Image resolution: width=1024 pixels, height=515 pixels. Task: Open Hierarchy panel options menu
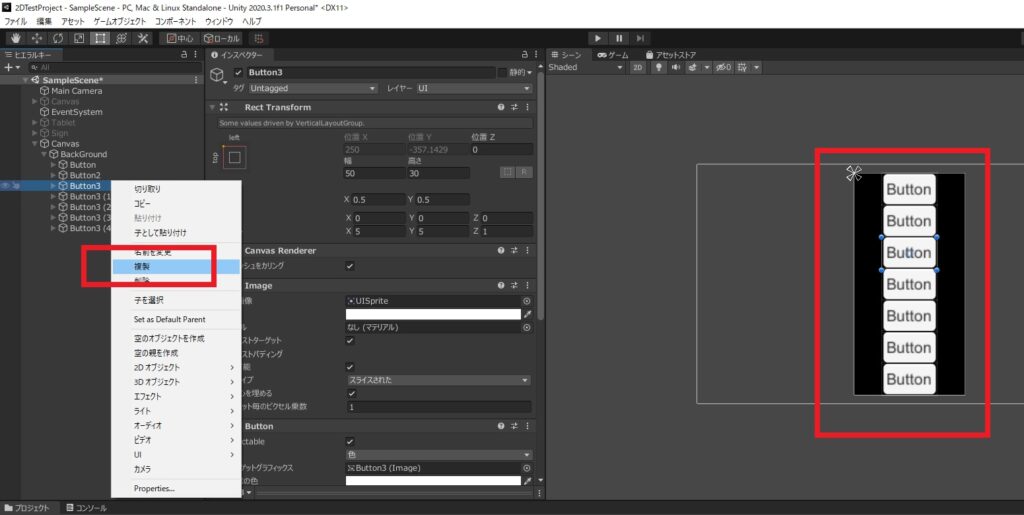[196, 55]
